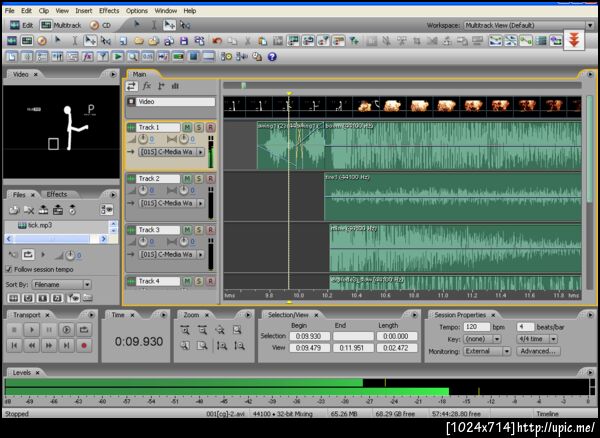
Task: Click the Advanced... button
Action: click(x=537, y=351)
